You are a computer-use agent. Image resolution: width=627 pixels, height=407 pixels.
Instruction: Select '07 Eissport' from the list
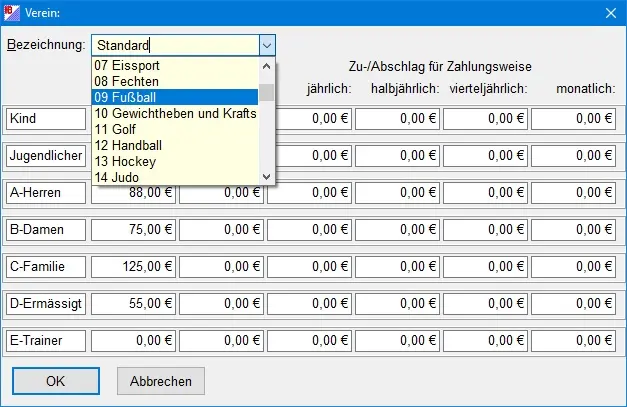point(175,65)
